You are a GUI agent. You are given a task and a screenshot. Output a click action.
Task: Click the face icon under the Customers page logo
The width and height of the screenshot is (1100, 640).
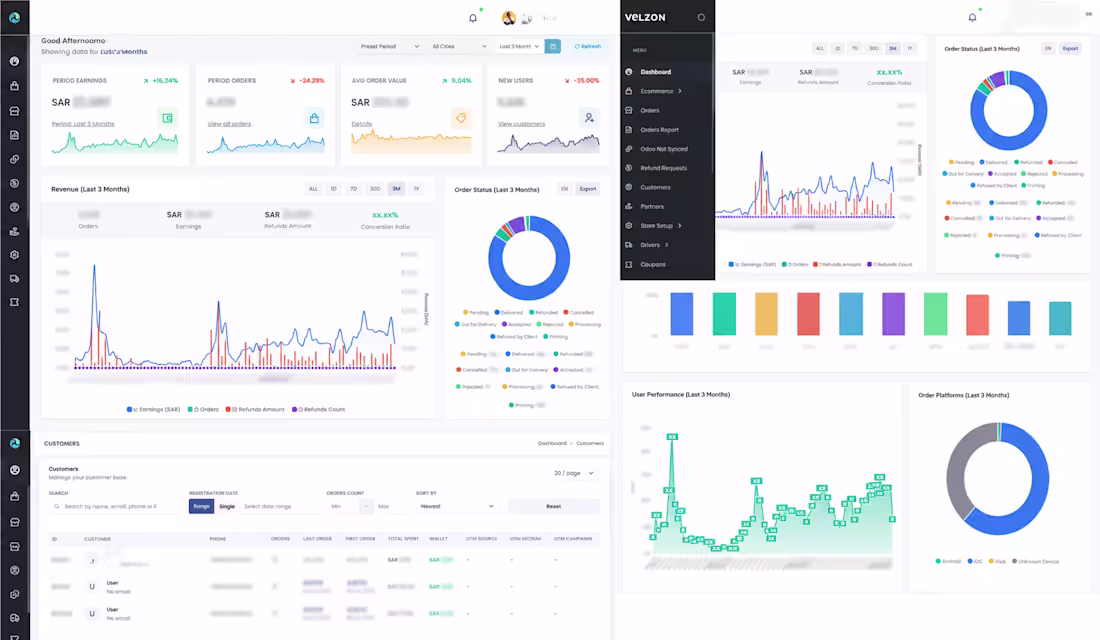click(x=14, y=470)
